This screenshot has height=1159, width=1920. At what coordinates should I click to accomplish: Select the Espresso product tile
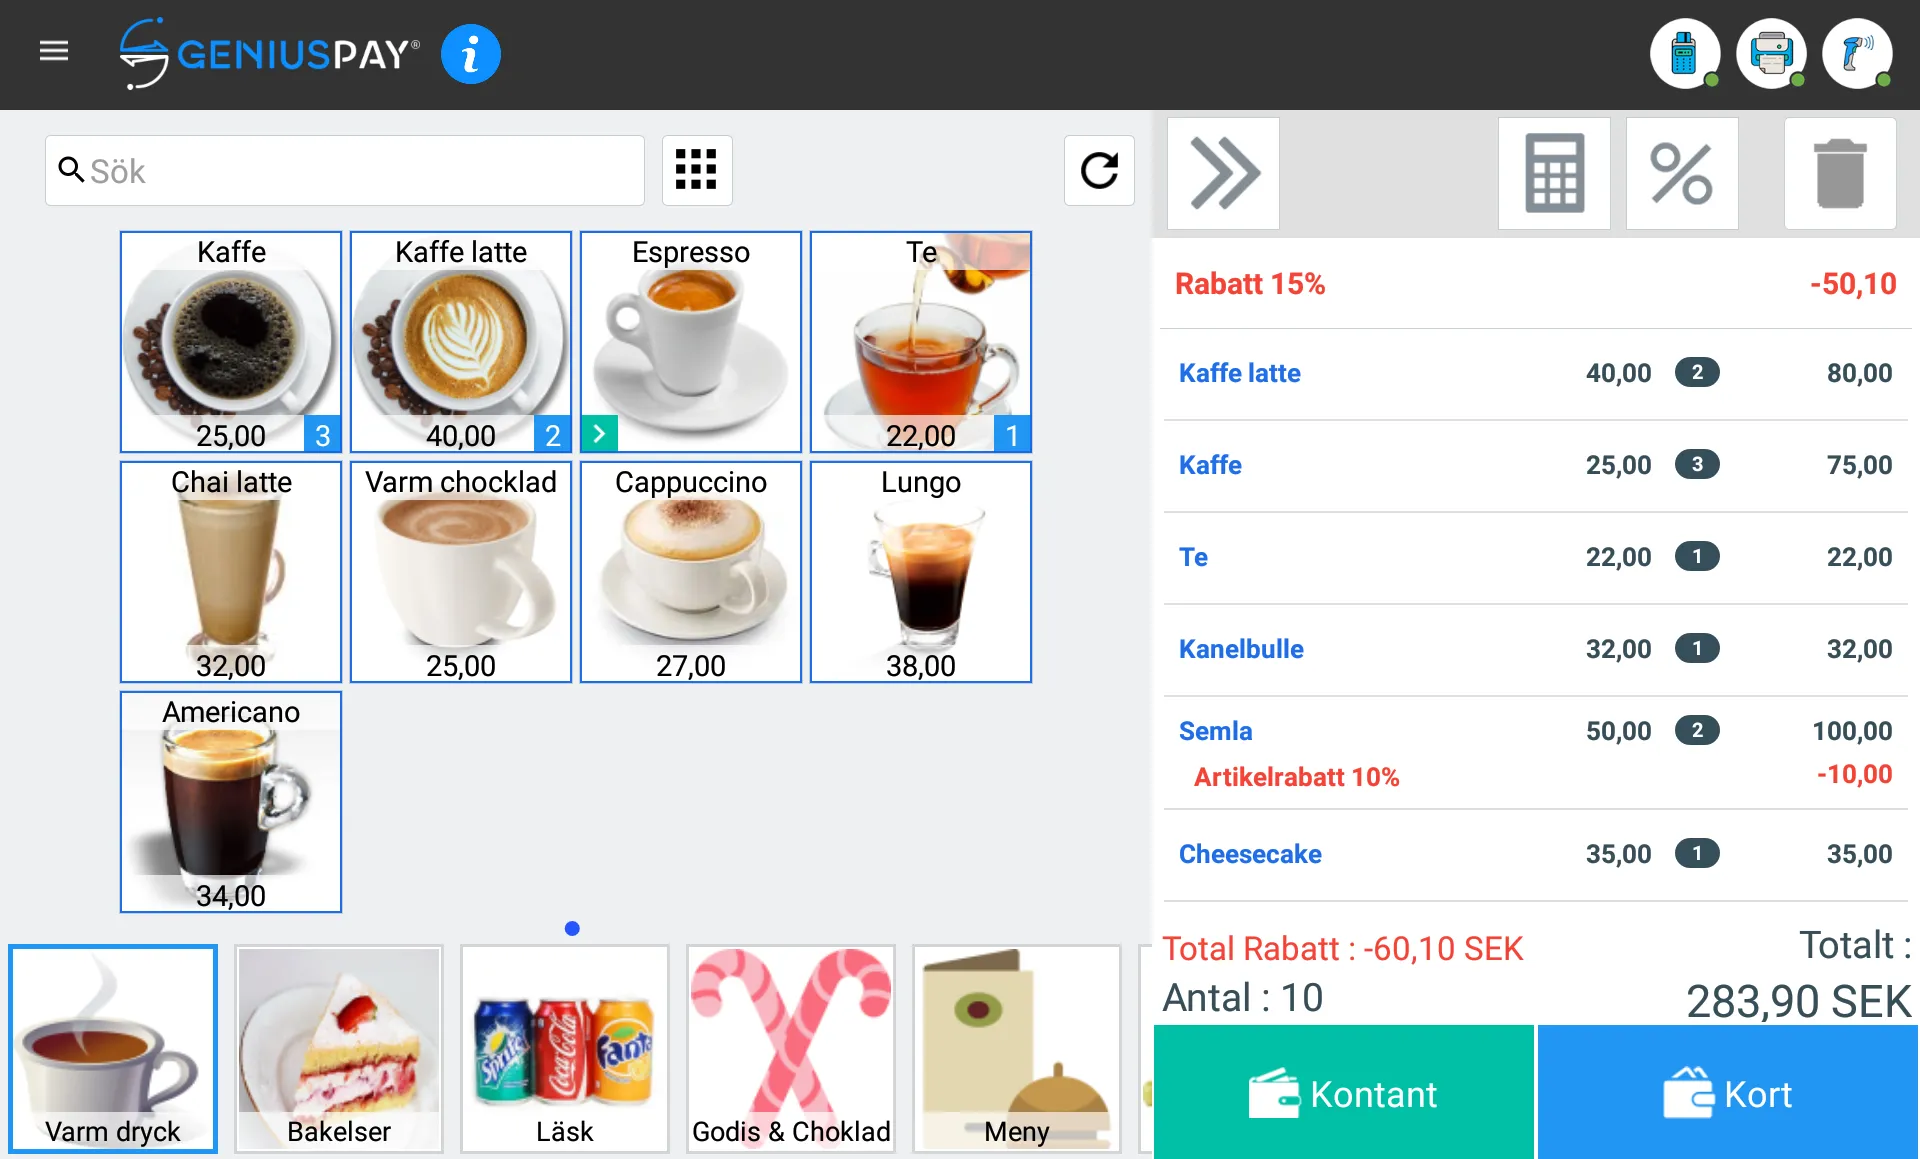pyautogui.click(x=691, y=342)
